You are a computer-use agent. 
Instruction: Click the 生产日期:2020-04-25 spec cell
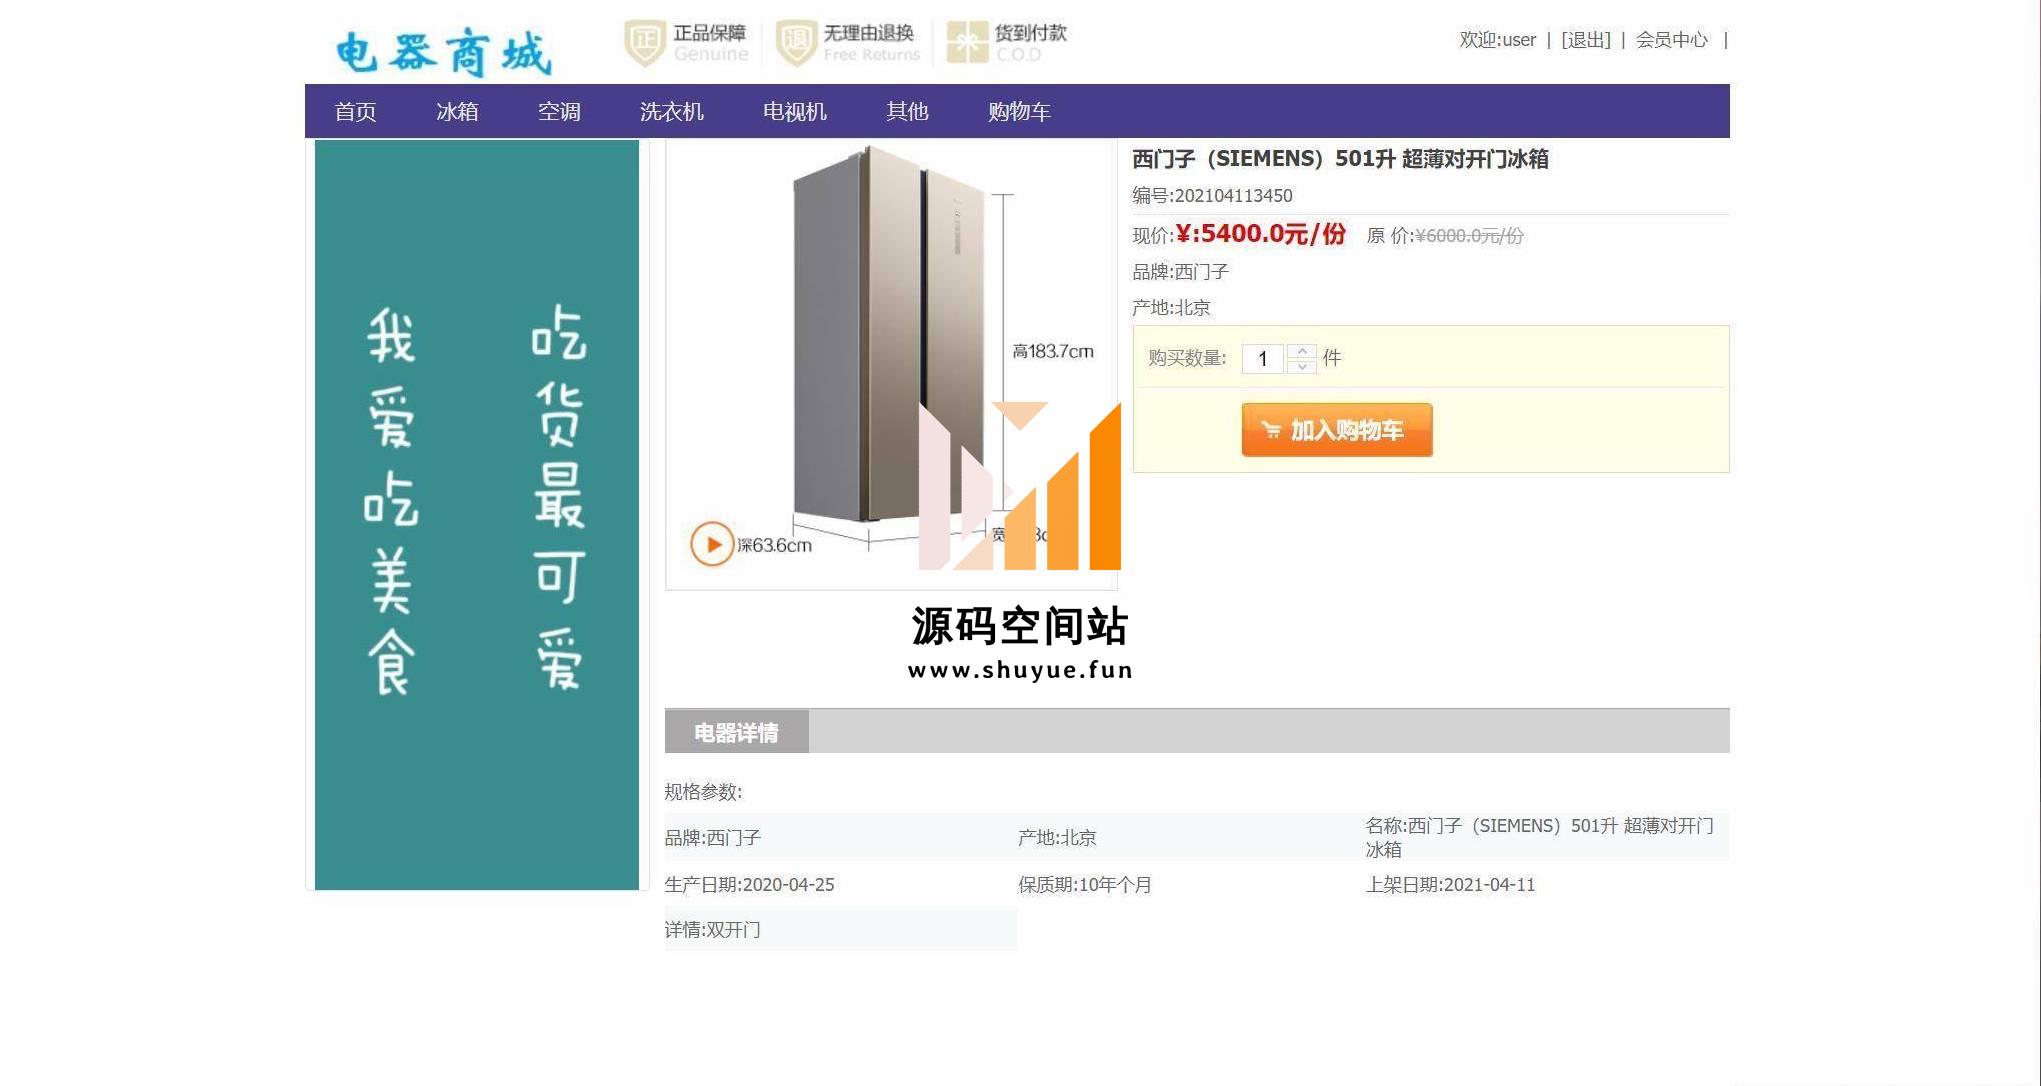749,885
